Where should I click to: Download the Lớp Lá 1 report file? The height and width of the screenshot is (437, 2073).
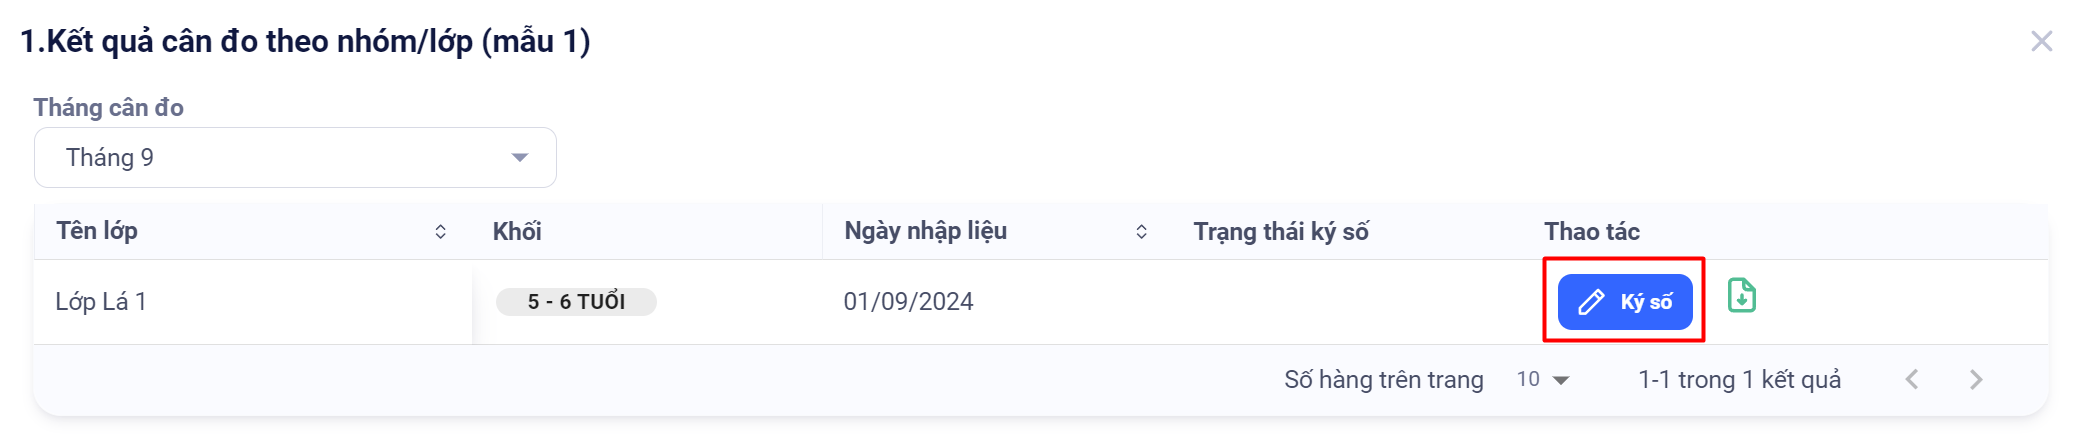click(1741, 296)
